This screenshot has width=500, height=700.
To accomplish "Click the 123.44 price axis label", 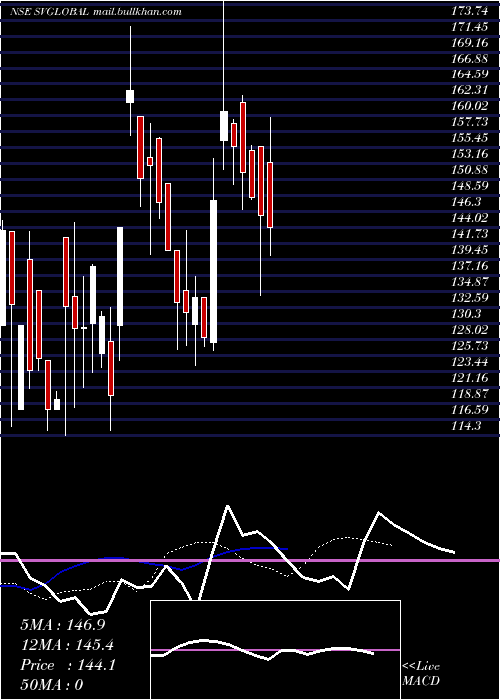I will click(x=470, y=362).
